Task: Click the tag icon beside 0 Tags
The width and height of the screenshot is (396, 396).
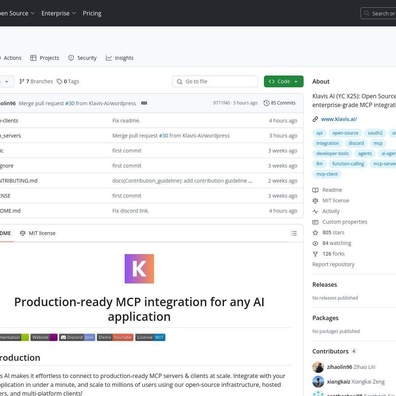Action: tap(59, 81)
